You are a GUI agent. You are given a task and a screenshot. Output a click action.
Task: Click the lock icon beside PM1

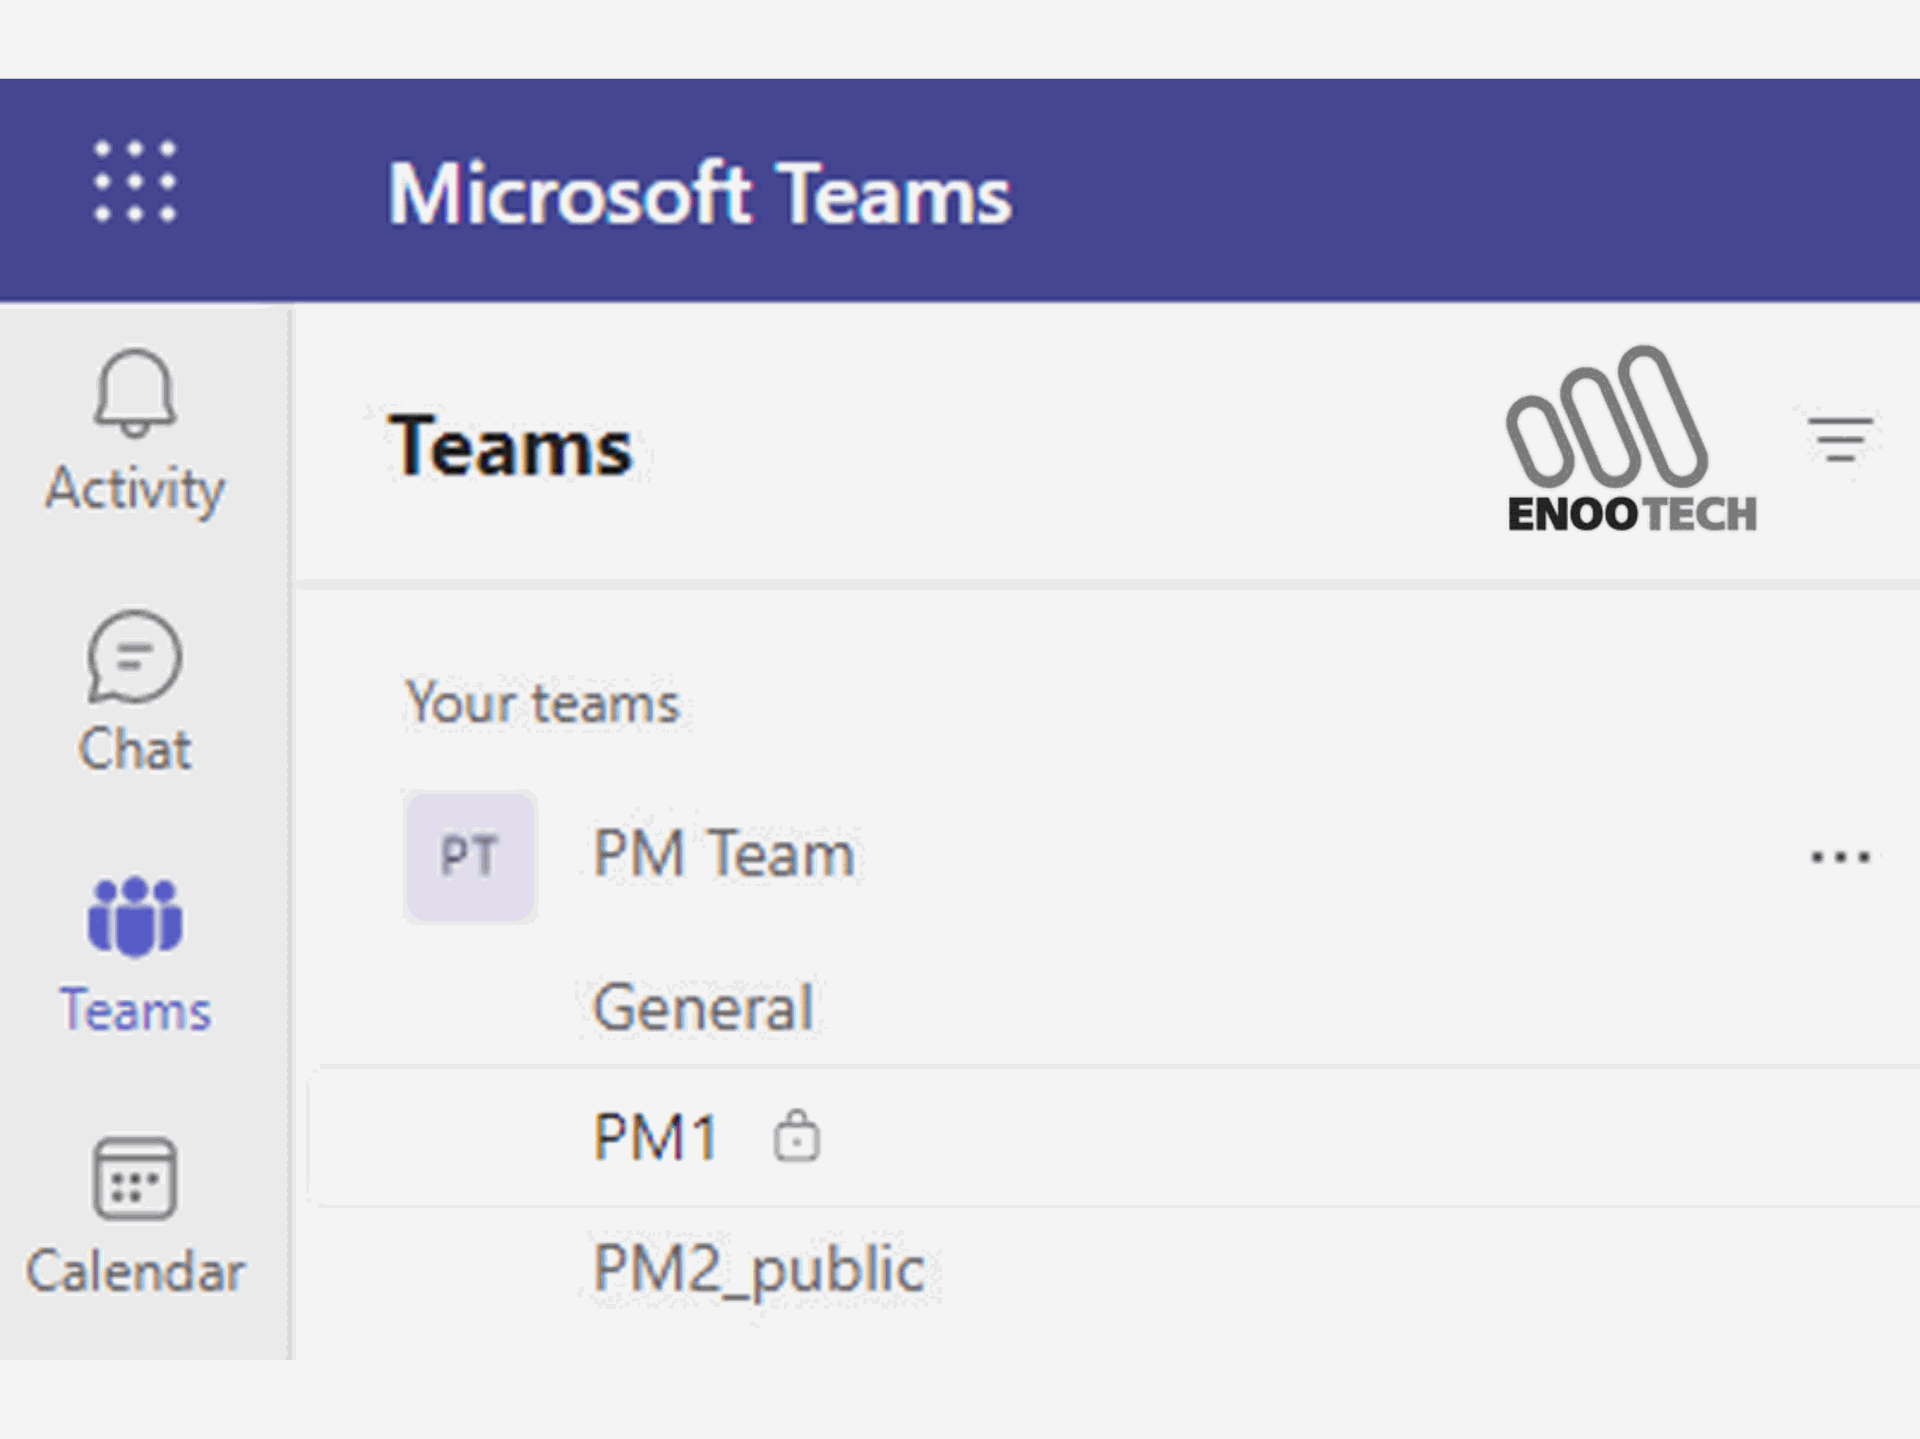(x=797, y=1136)
